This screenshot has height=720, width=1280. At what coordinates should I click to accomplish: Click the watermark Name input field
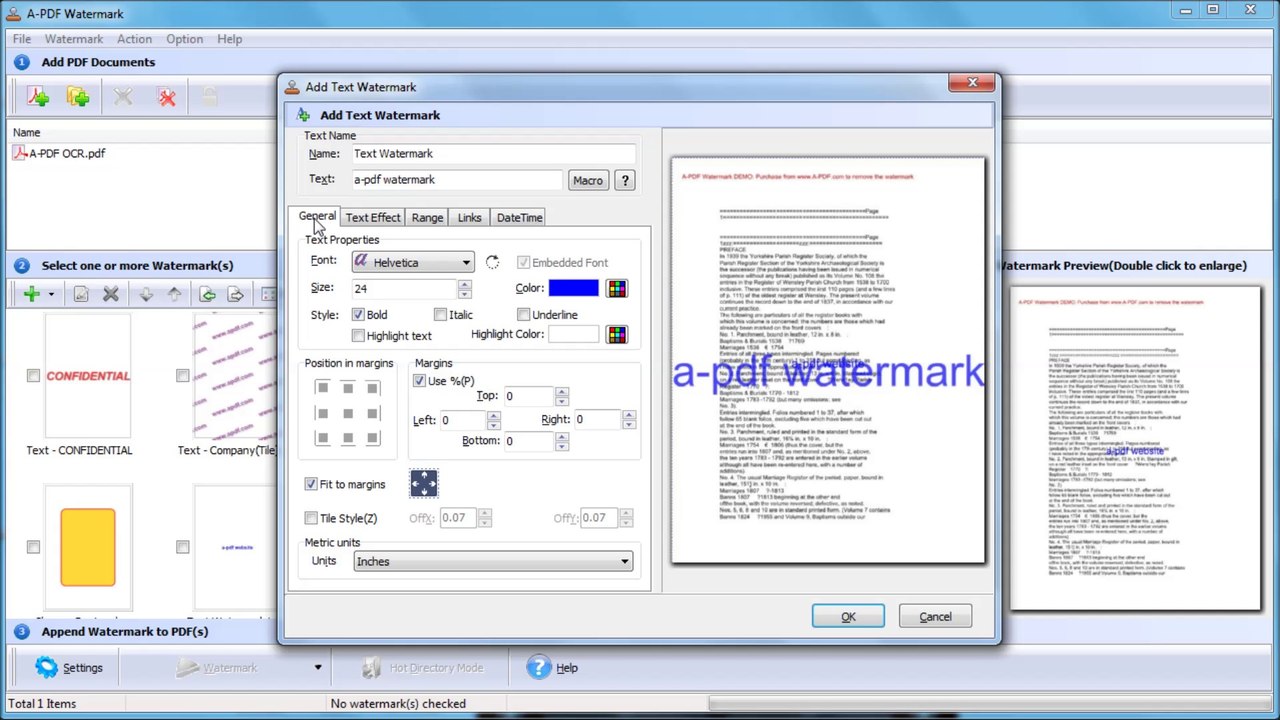(x=492, y=154)
